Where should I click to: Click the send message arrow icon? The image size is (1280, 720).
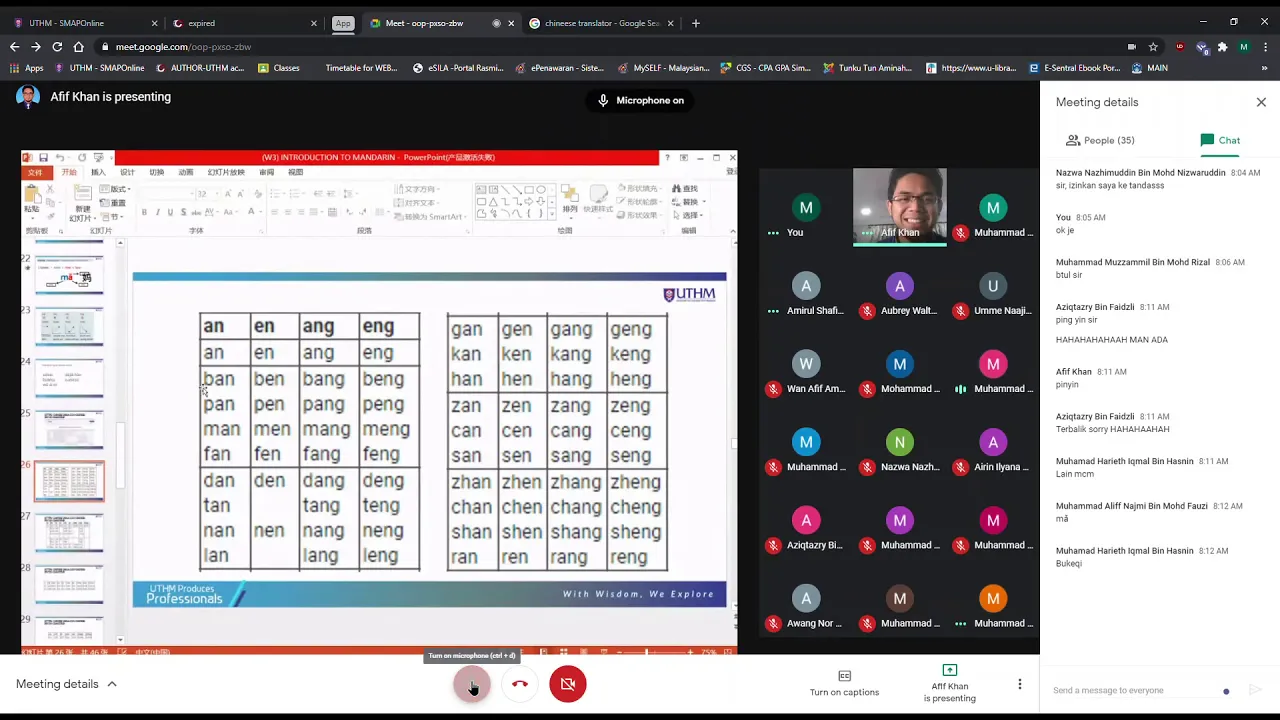1255,690
